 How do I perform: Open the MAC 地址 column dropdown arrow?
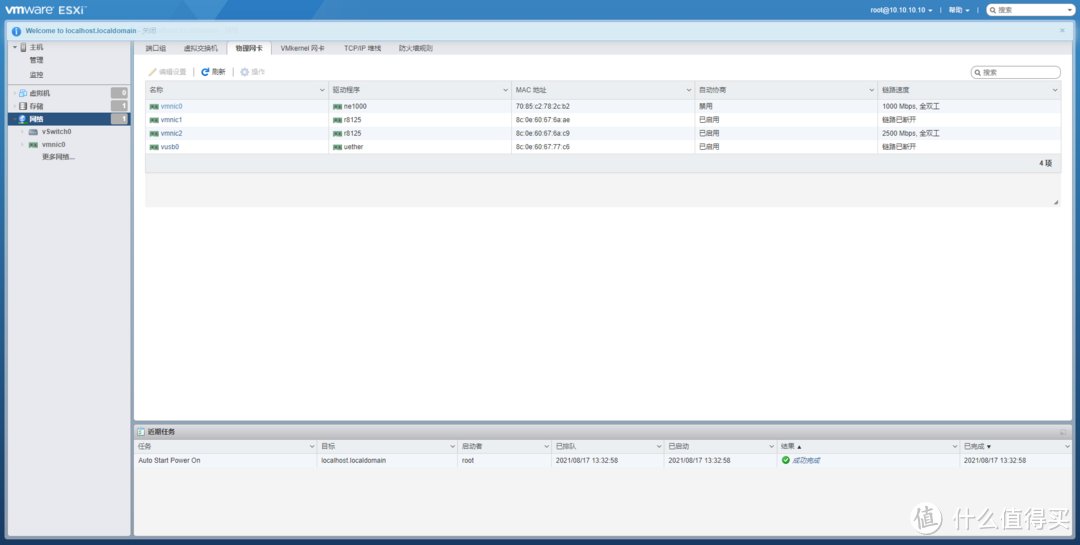tap(689, 90)
